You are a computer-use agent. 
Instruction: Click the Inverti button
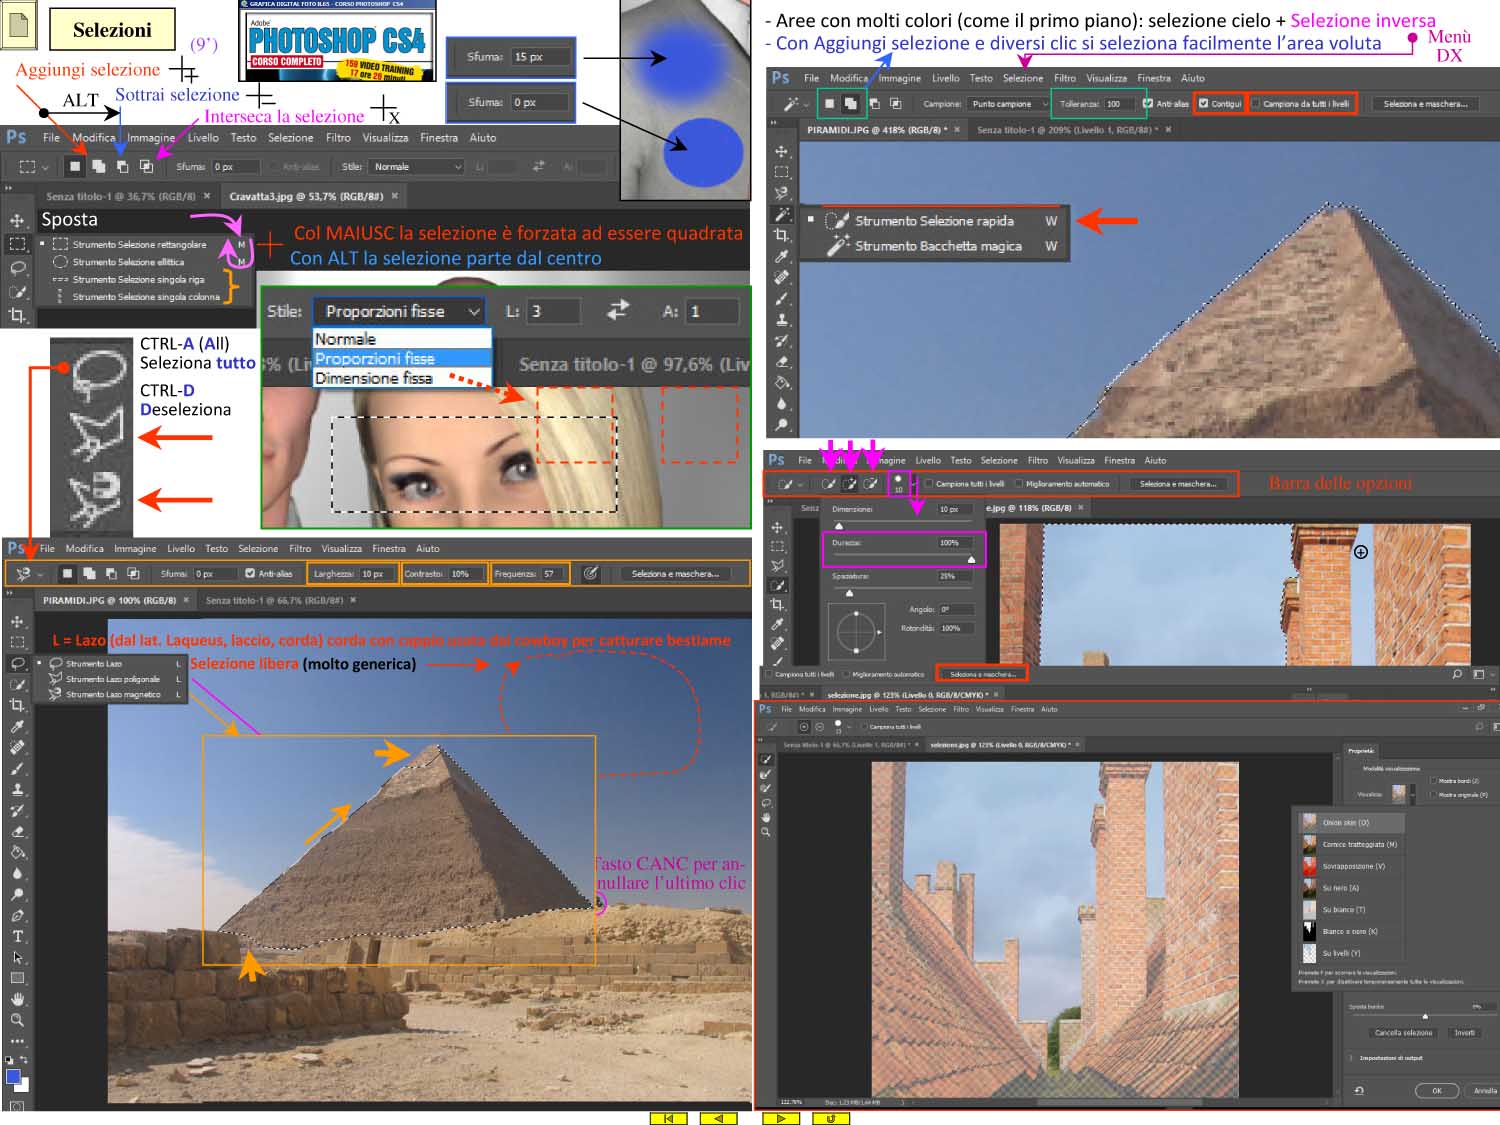[1464, 1033]
